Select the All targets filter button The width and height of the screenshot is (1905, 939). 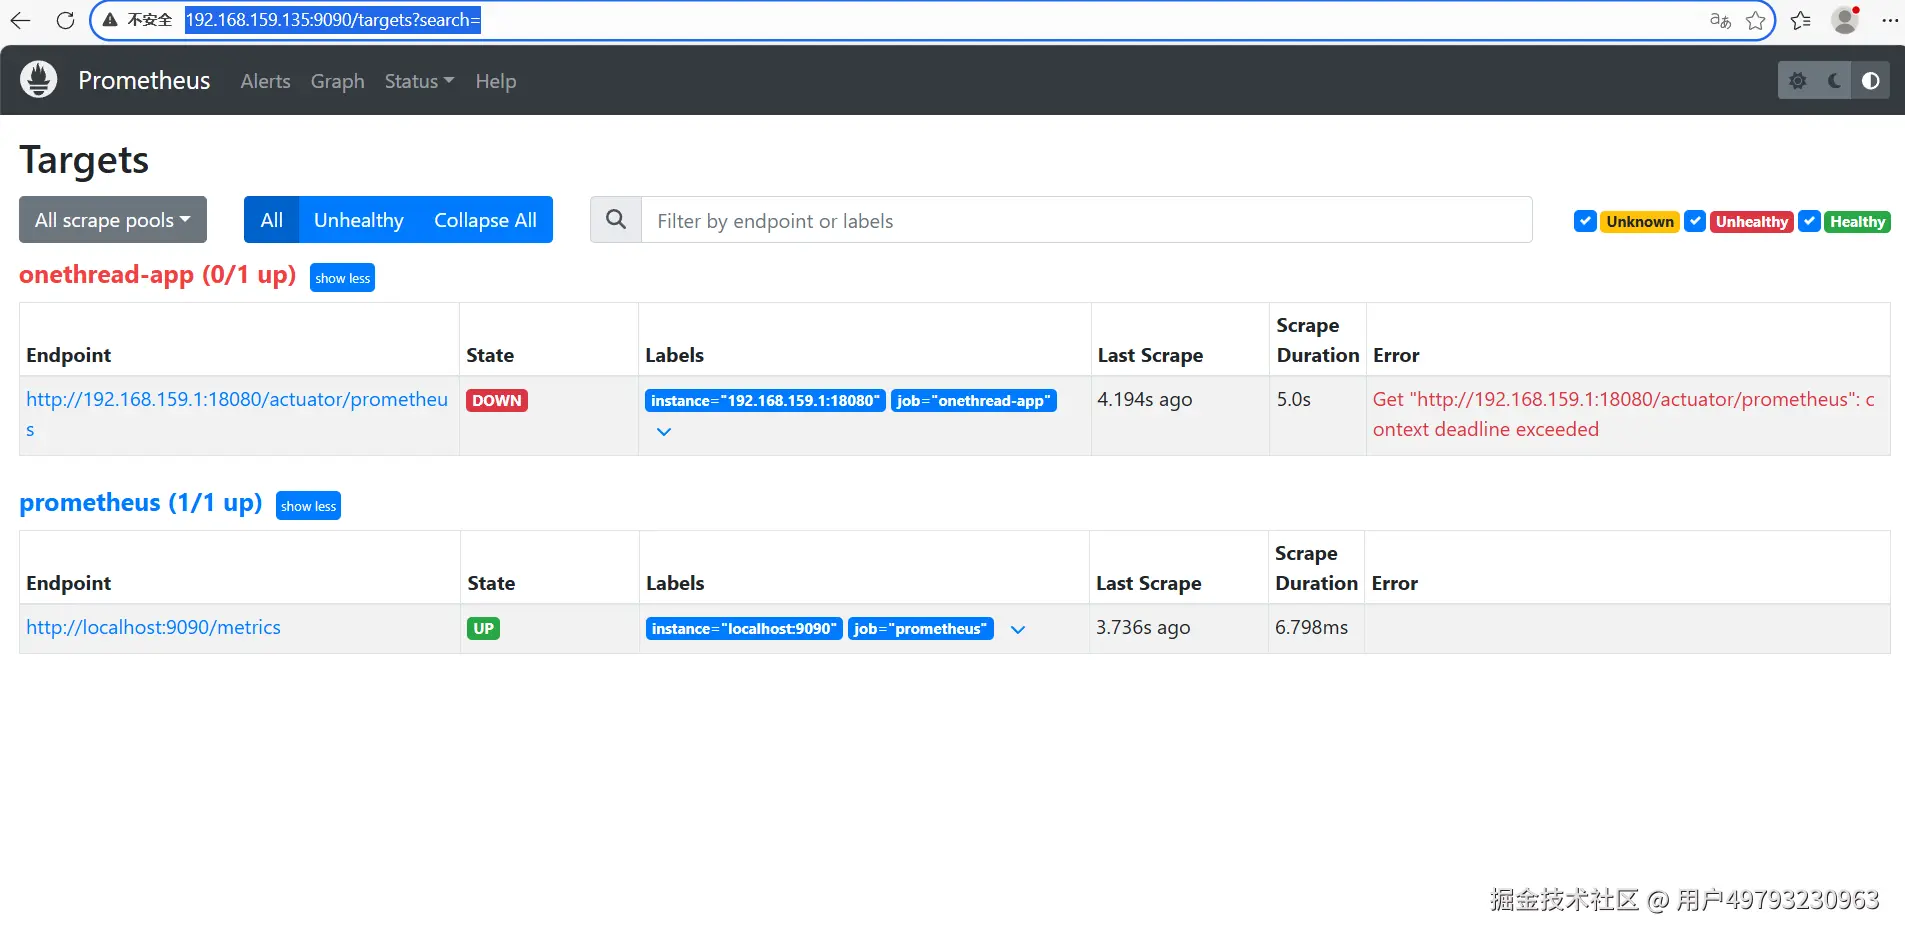[271, 220]
